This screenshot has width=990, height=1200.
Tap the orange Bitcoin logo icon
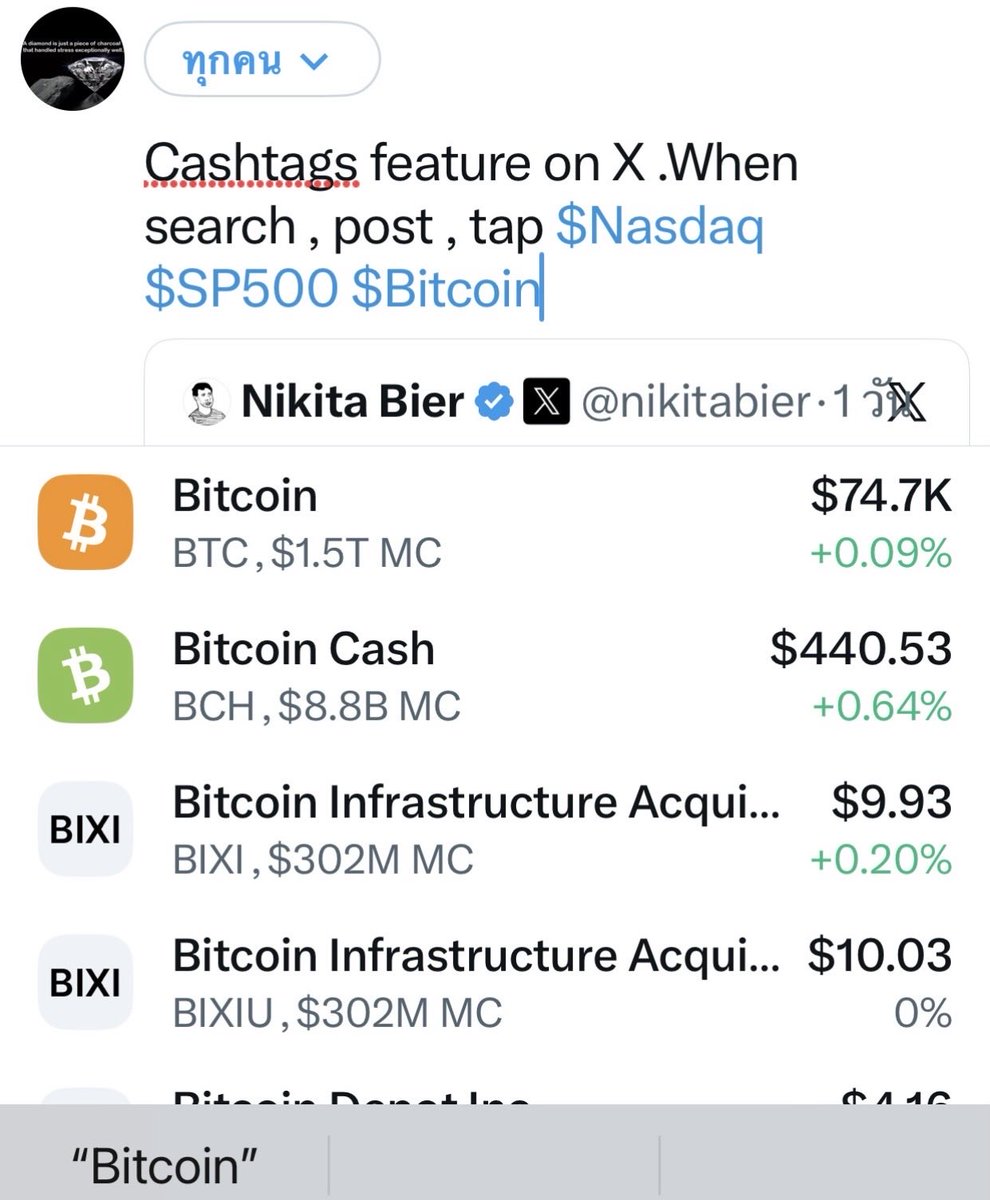click(85, 522)
